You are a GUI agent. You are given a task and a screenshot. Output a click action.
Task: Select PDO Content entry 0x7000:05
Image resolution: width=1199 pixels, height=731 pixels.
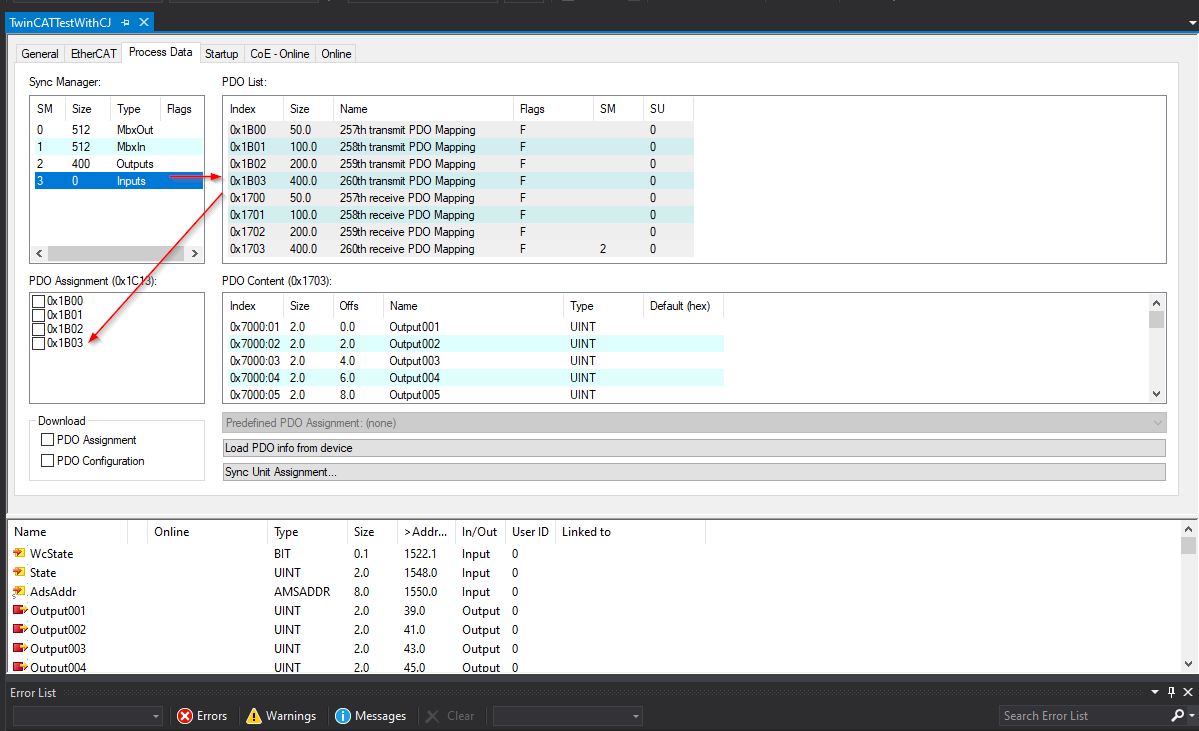tap(474, 395)
